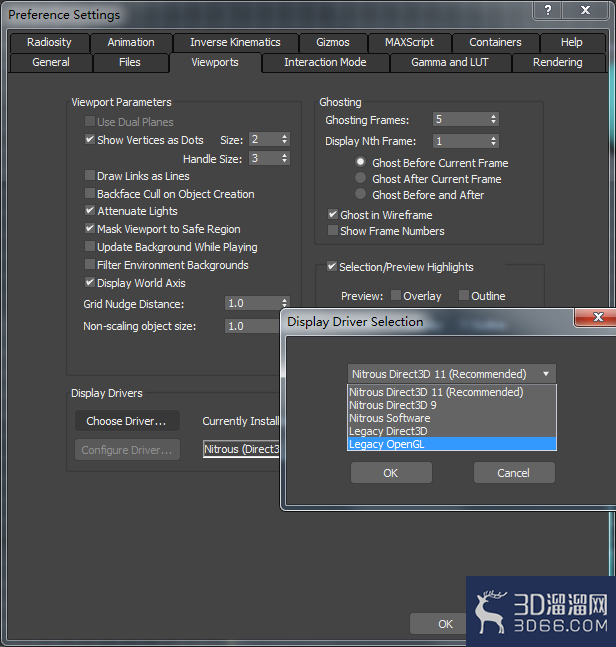
Task: Click the vertex Size spinner arrows
Action: pyautogui.click(x=284, y=139)
